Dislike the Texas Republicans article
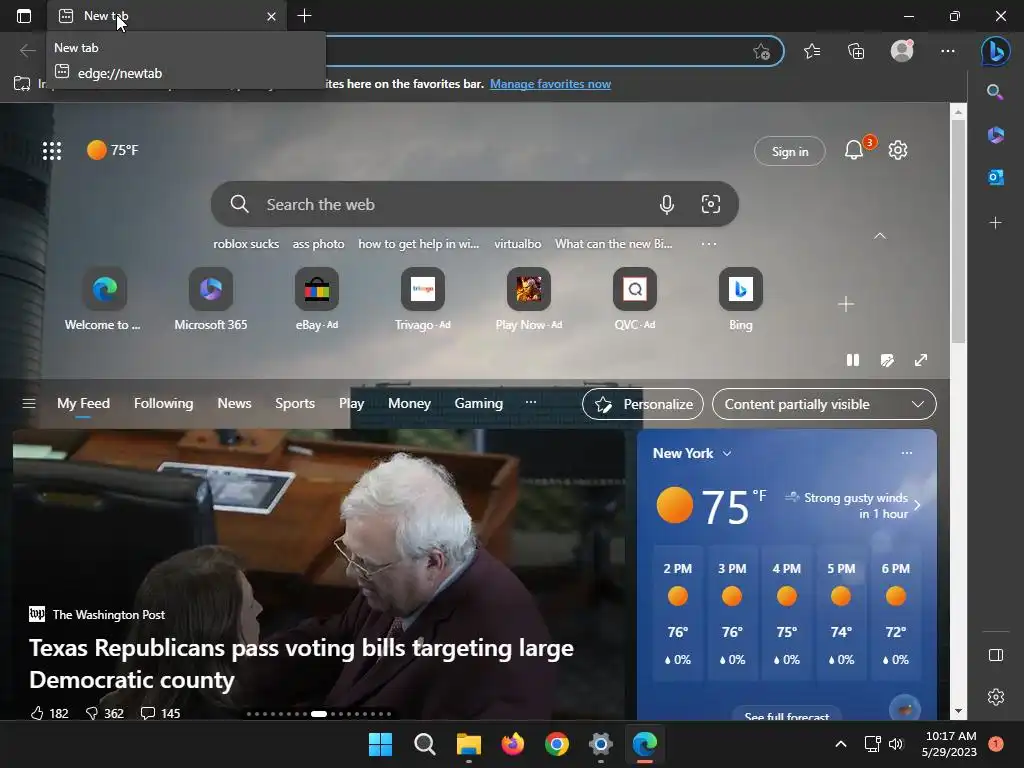The width and height of the screenshot is (1024, 768). [x=104, y=713]
